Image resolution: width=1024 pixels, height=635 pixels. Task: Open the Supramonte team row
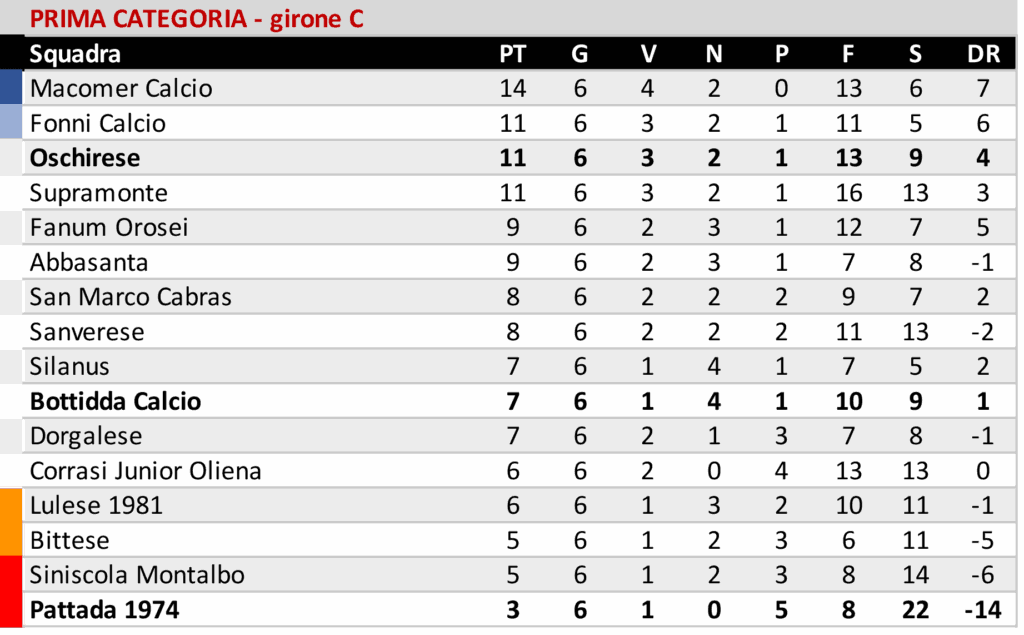pyautogui.click(x=99, y=193)
